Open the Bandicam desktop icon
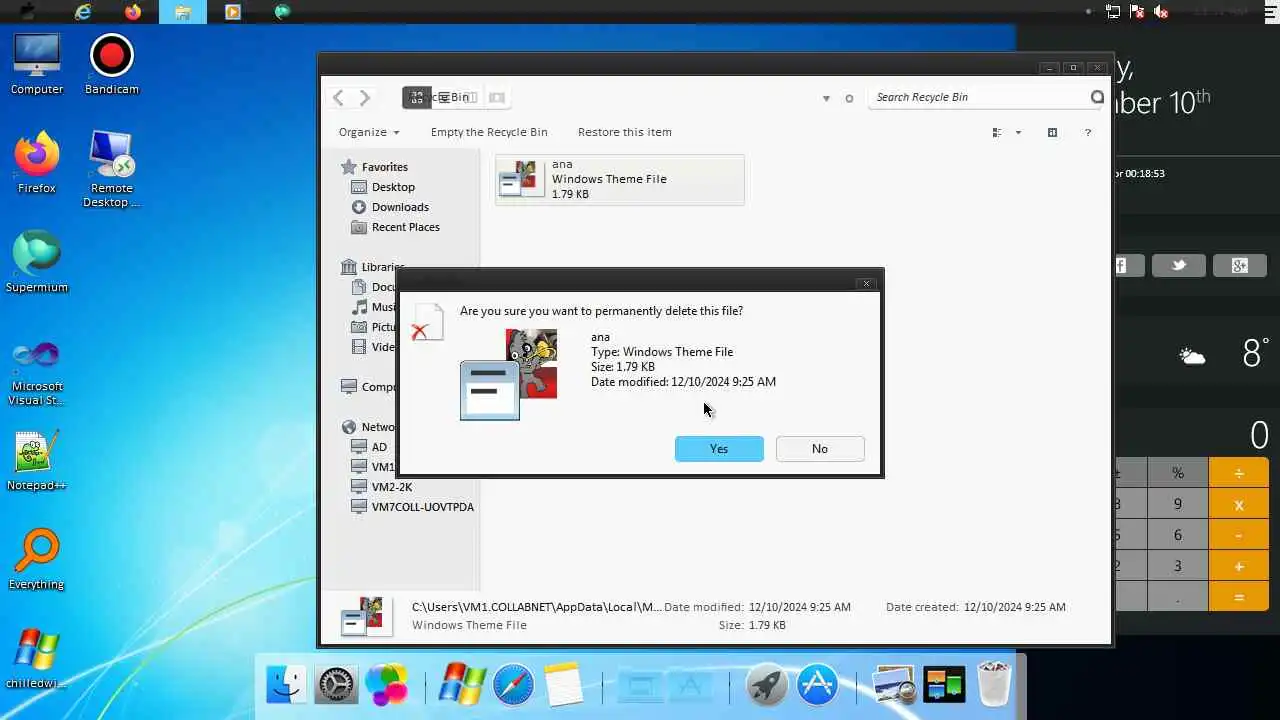 coord(112,62)
